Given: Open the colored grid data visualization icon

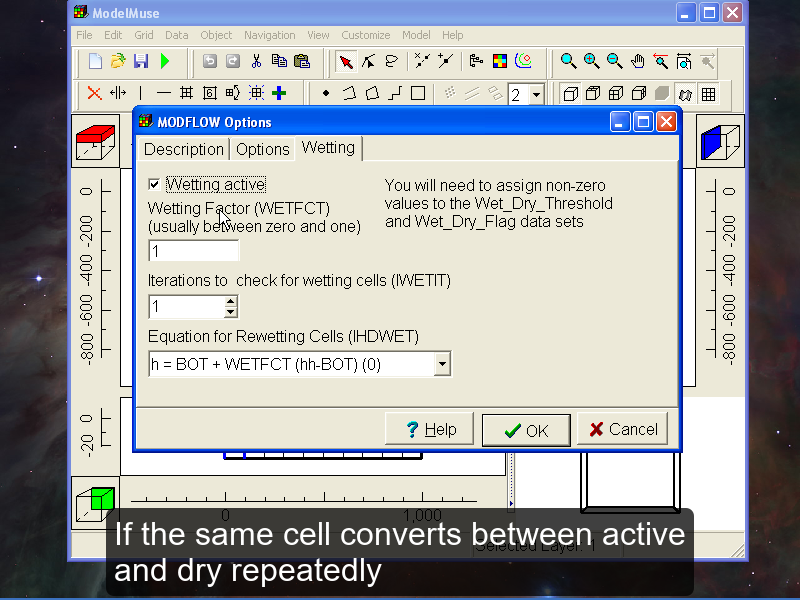Looking at the screenshot, I should [499, 61].
